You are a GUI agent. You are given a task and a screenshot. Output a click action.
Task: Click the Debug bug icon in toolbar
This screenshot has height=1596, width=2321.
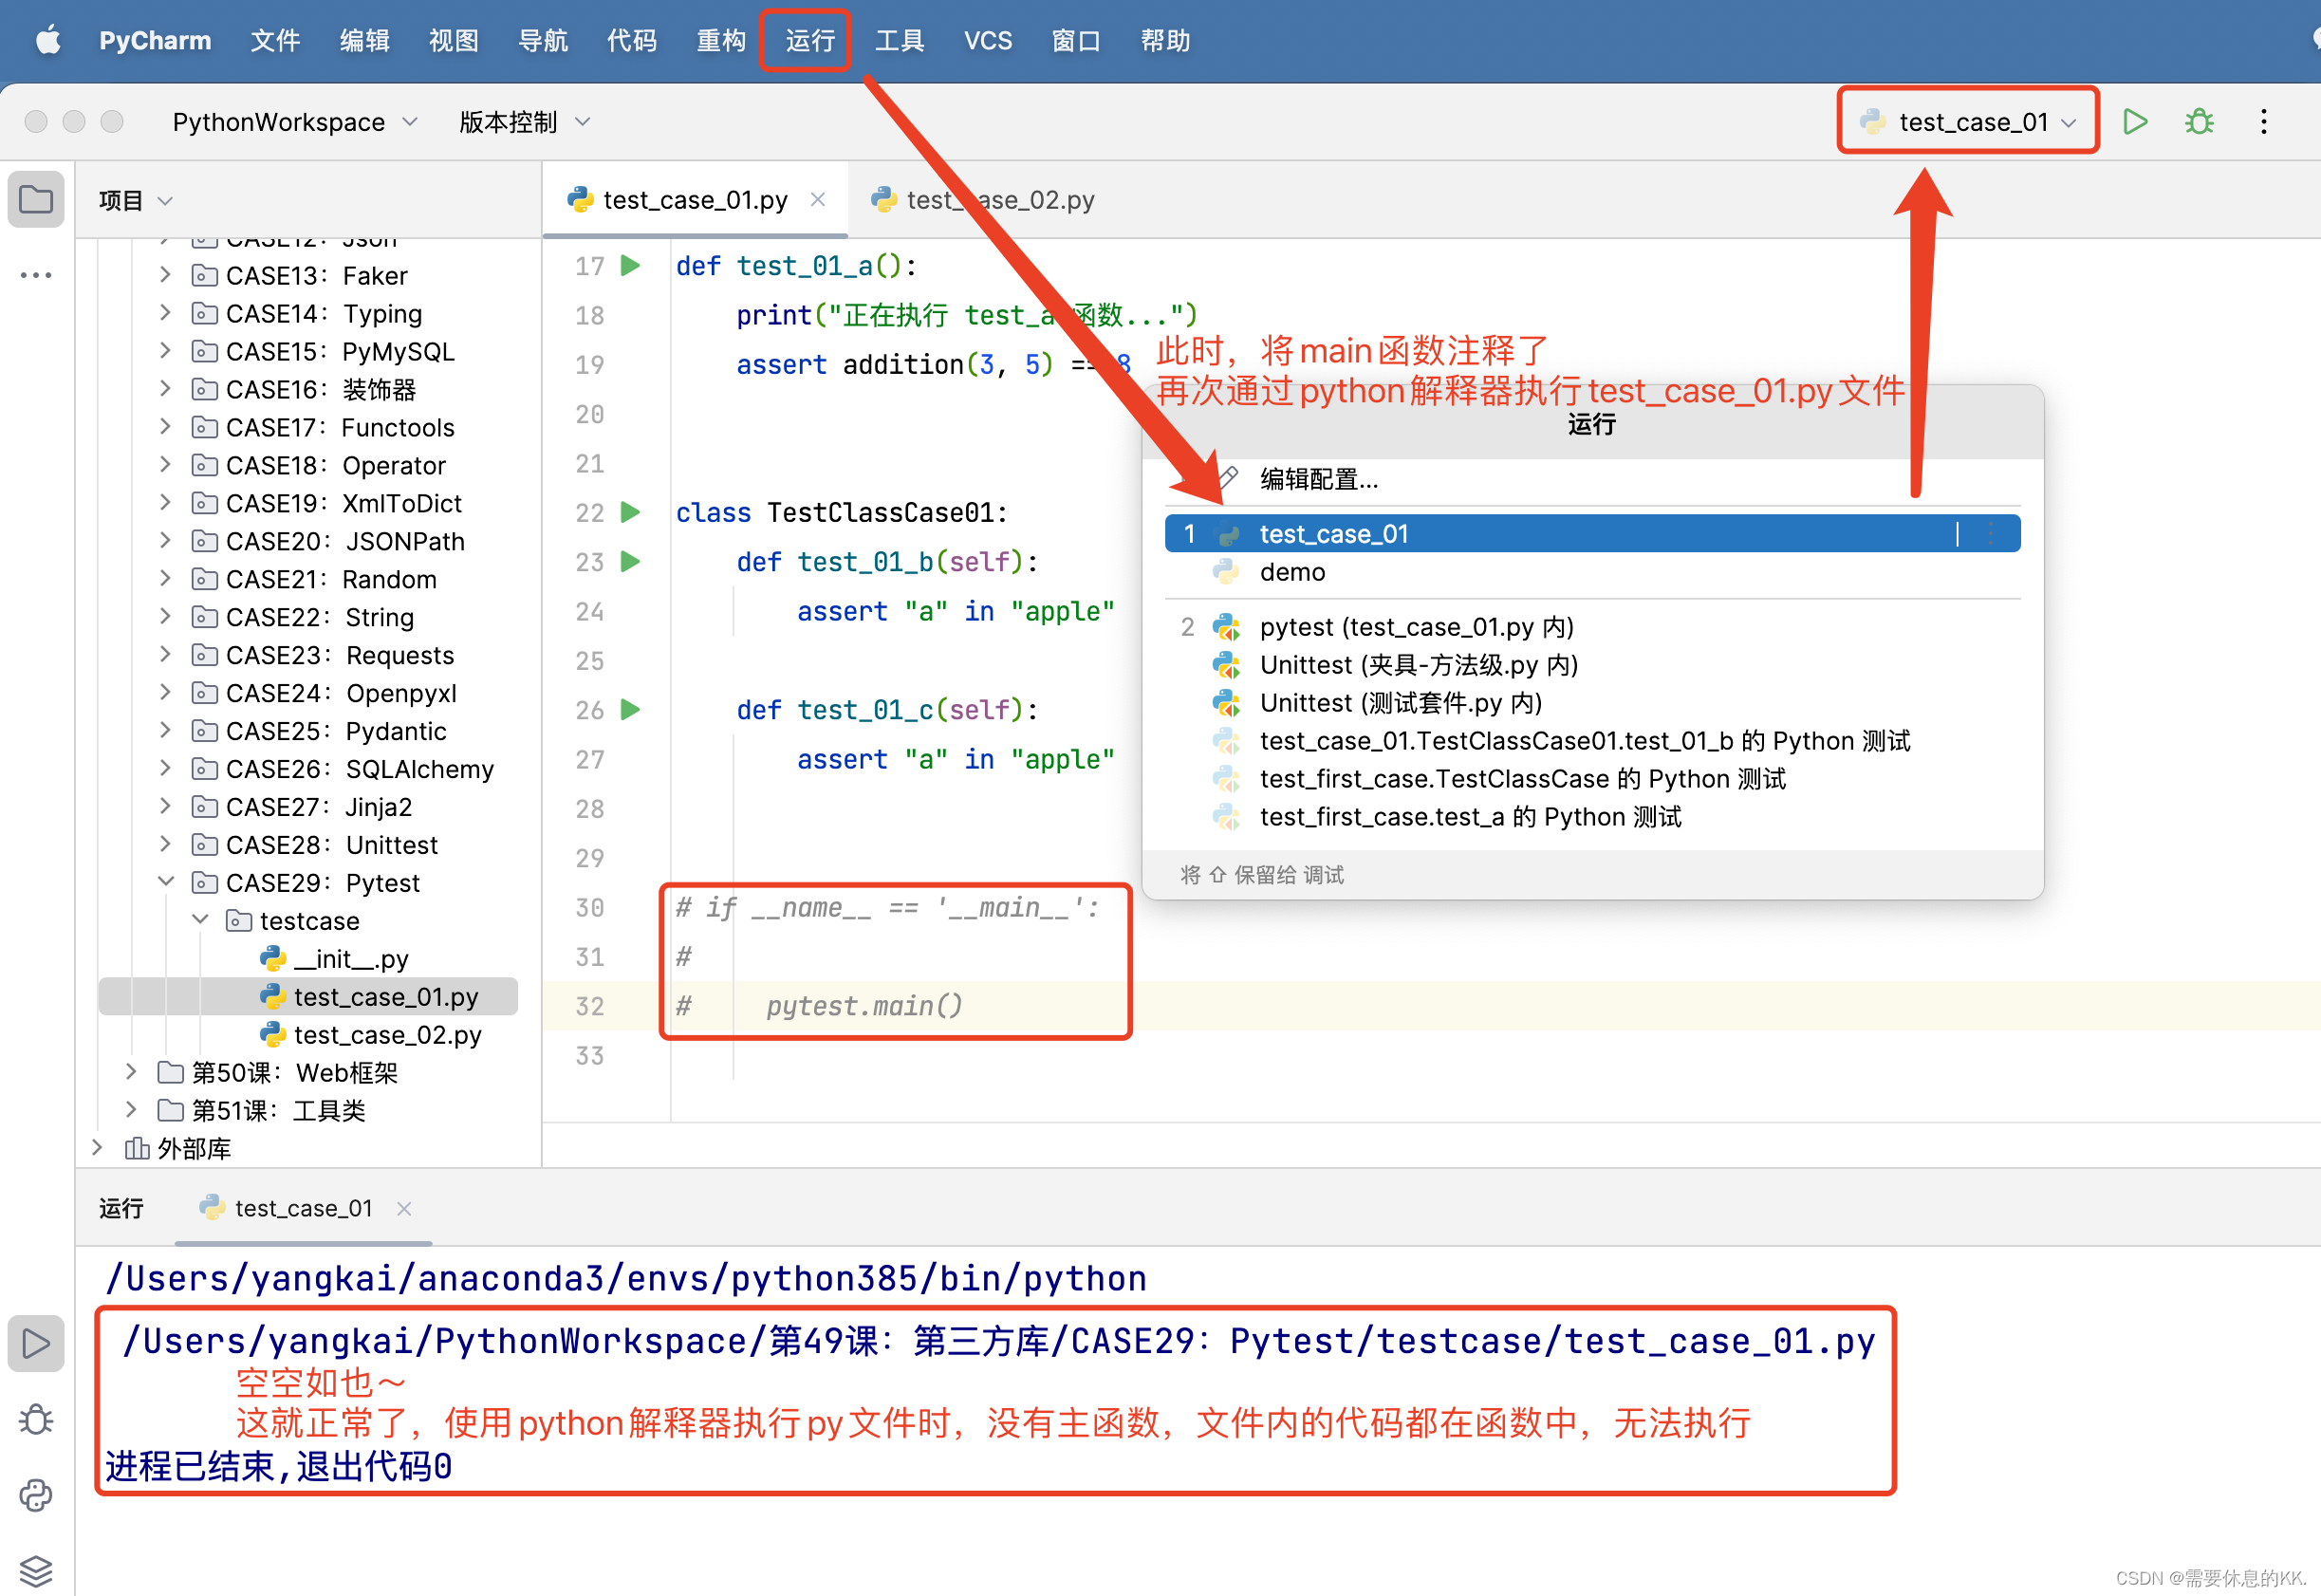pyautogui.click(x=2199, y=122)
